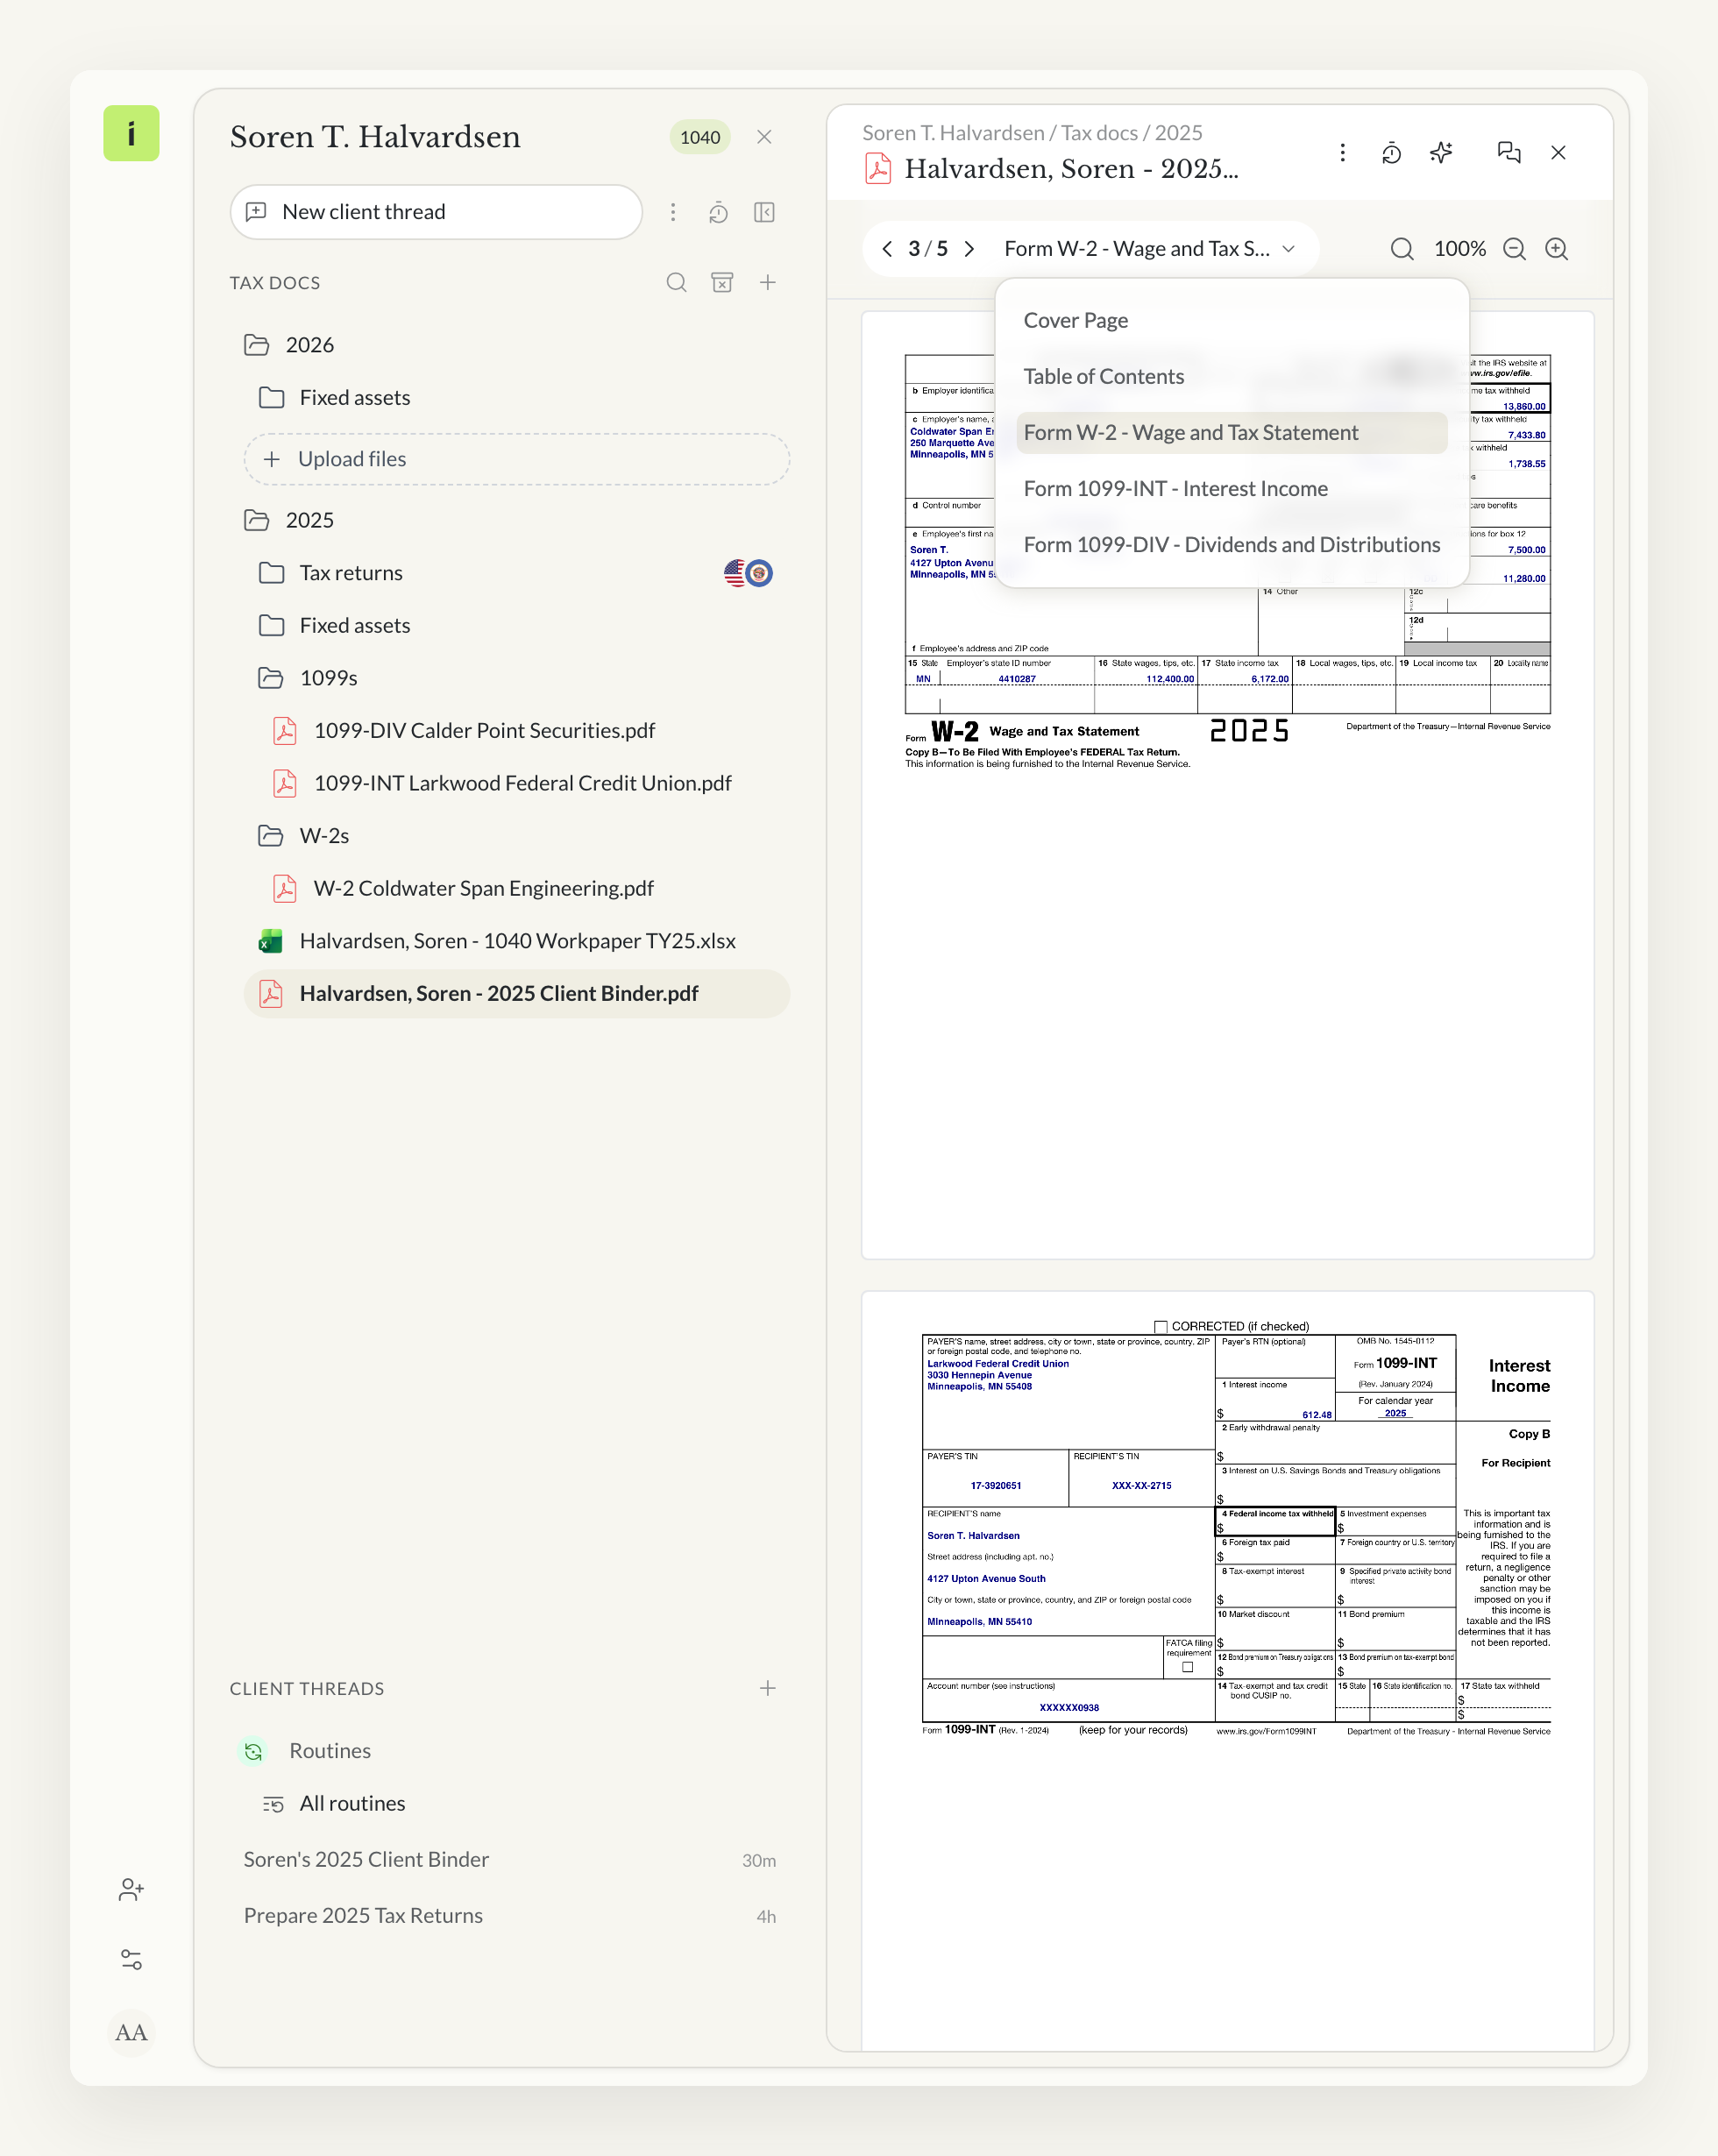This screenshot has width=1718, height=2156.
Task: Click Upload files in 2026 folder
Action: tap(517, 459)
